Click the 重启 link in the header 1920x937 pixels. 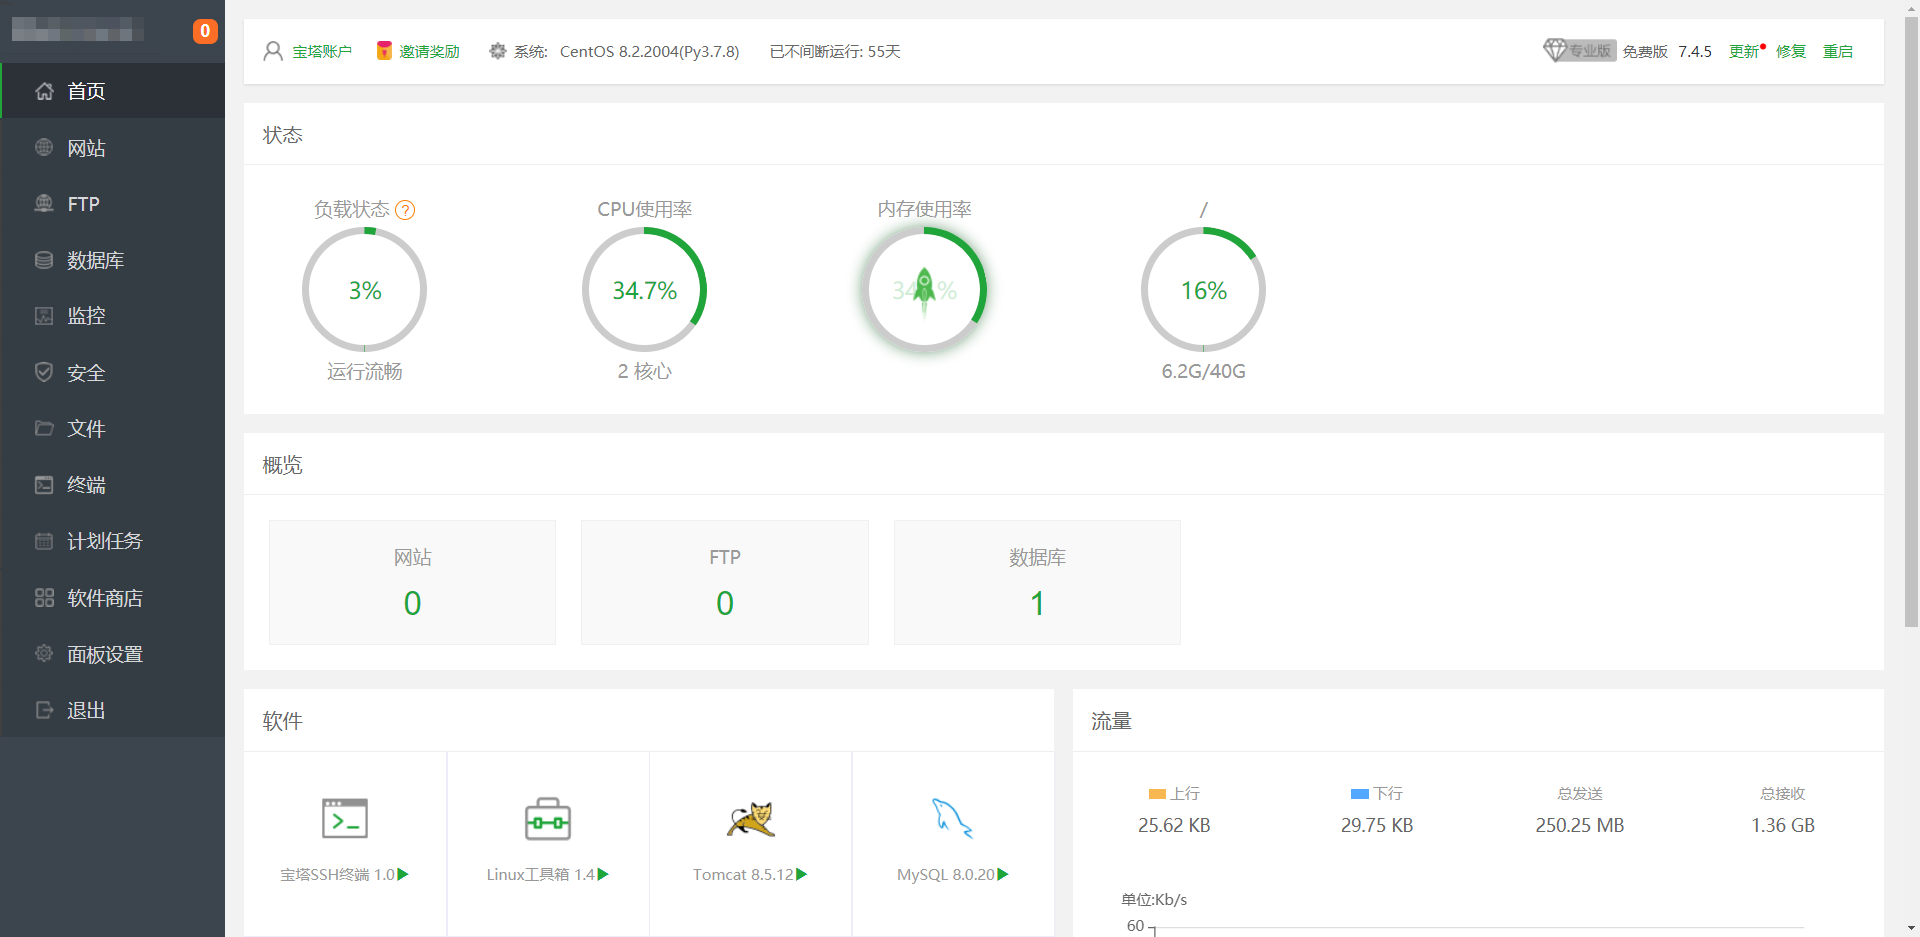(x=1838, y=52)
